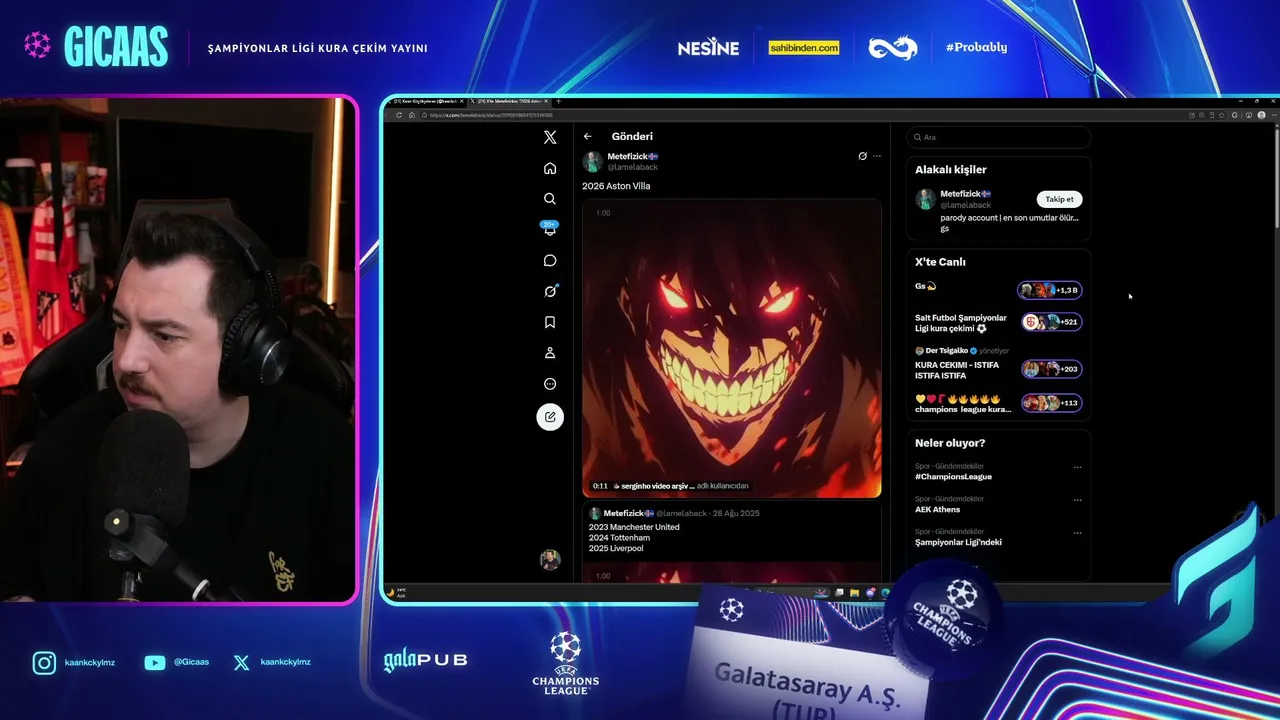Open the Gs live space title
Viewport: 1280px width, 720px height.
coord(925,286)
